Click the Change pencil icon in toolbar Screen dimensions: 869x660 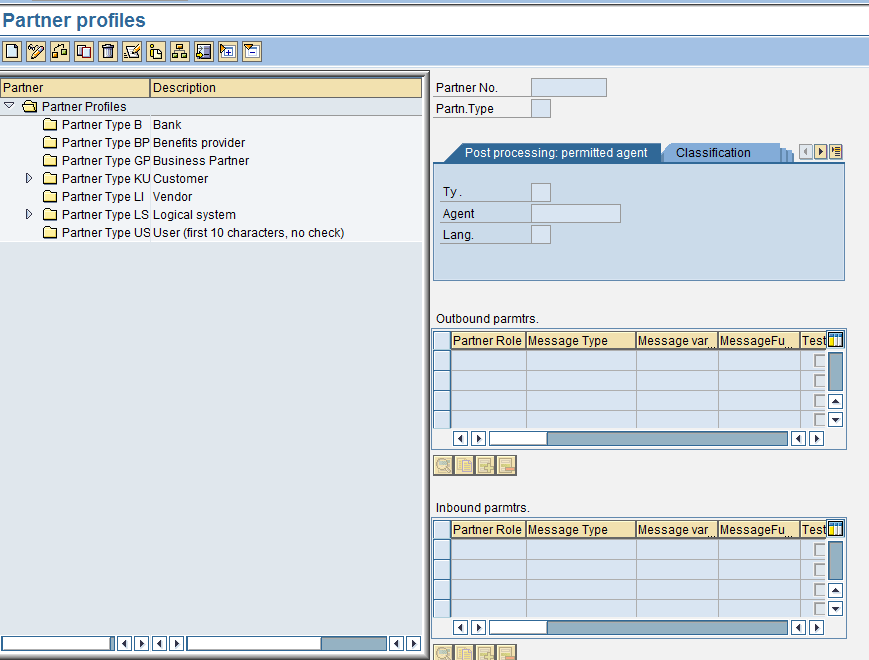(x=36, y=51)
